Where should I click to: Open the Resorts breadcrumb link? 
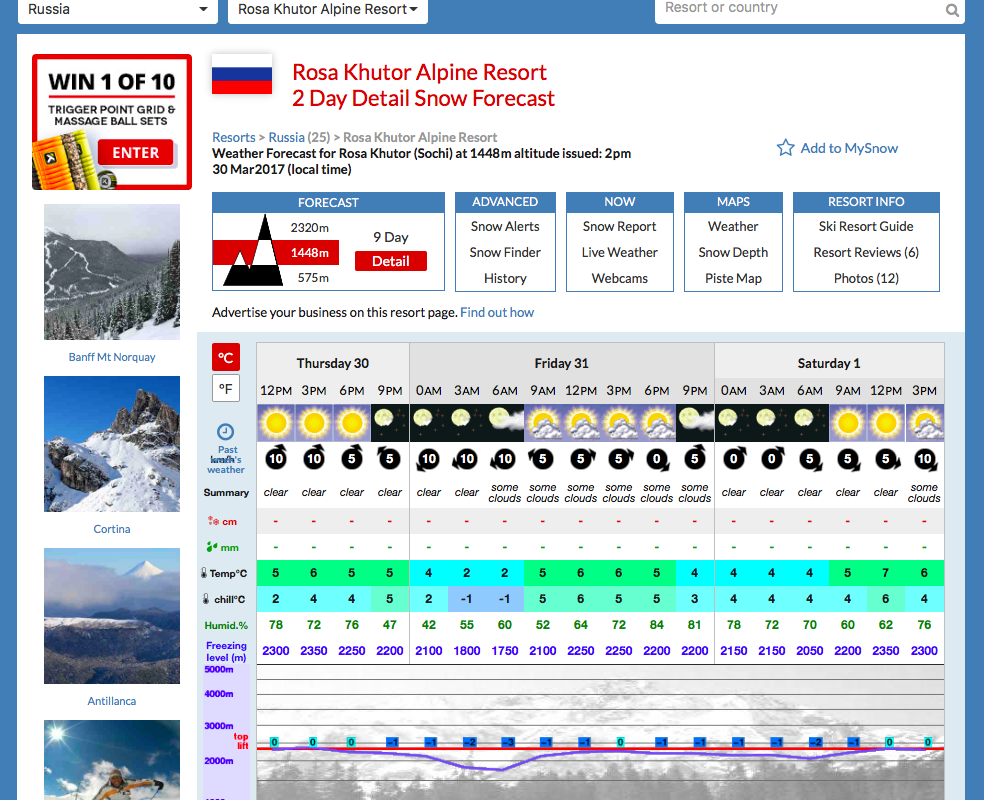point(233,137)
